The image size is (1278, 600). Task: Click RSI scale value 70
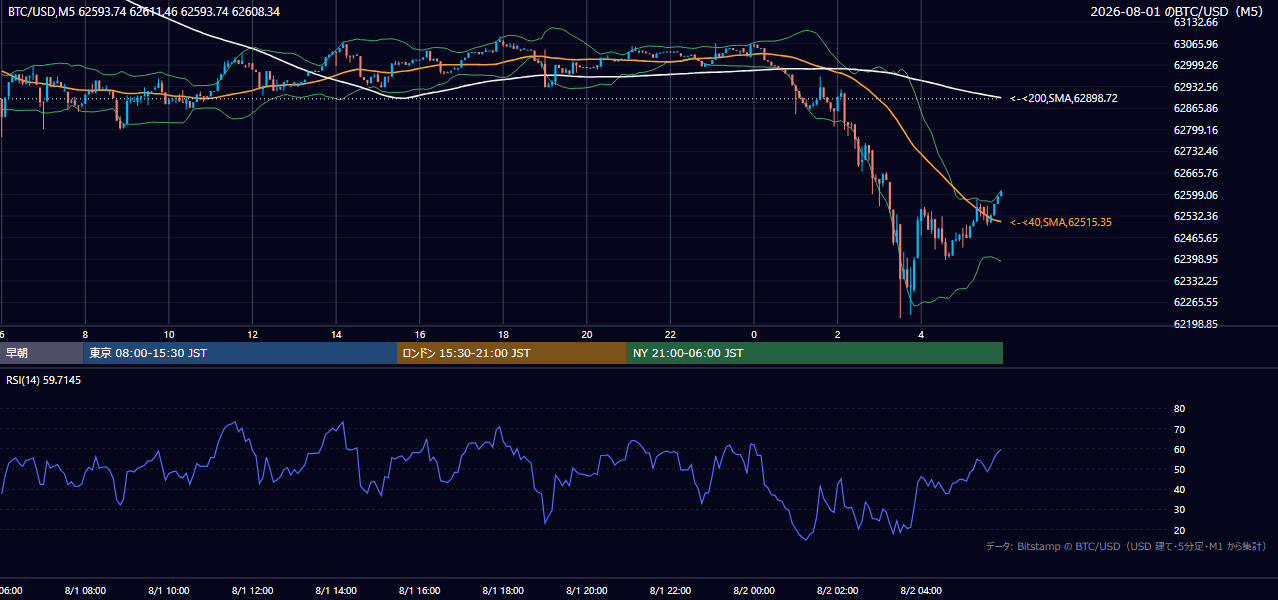pyautogui.click(x=1179, y=429)
